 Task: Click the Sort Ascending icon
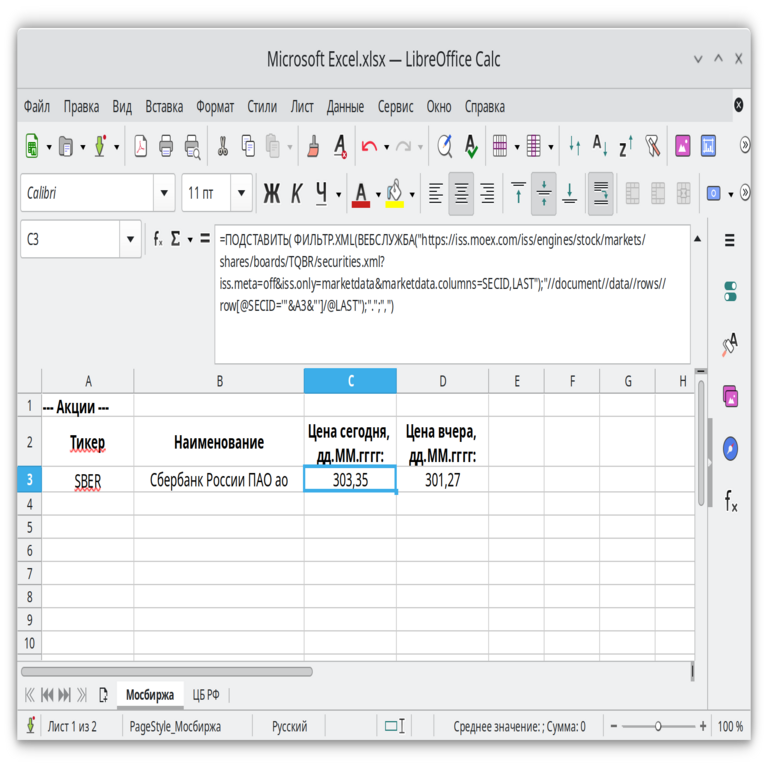click(x=600, y=146)
